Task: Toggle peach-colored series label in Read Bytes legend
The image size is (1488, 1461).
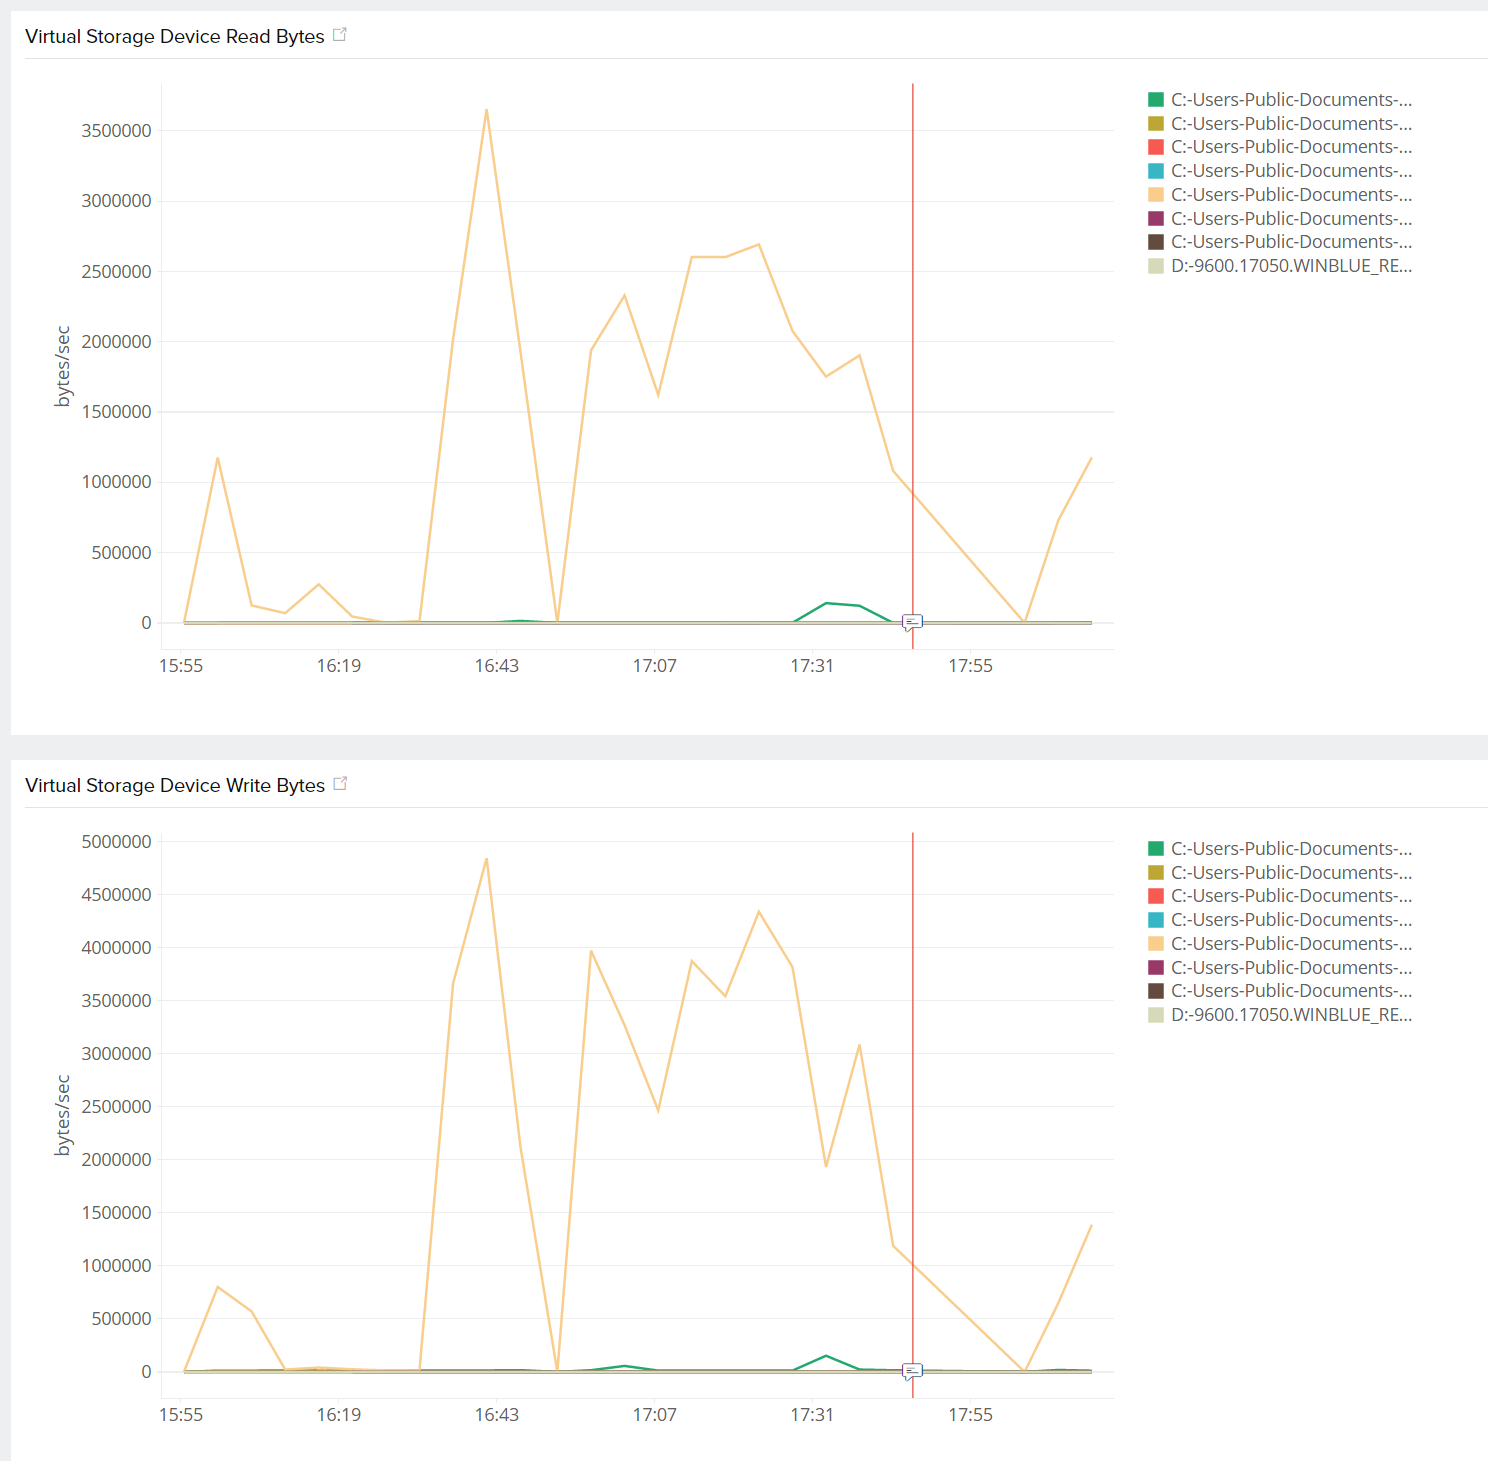Action: tap(1291, 195)
